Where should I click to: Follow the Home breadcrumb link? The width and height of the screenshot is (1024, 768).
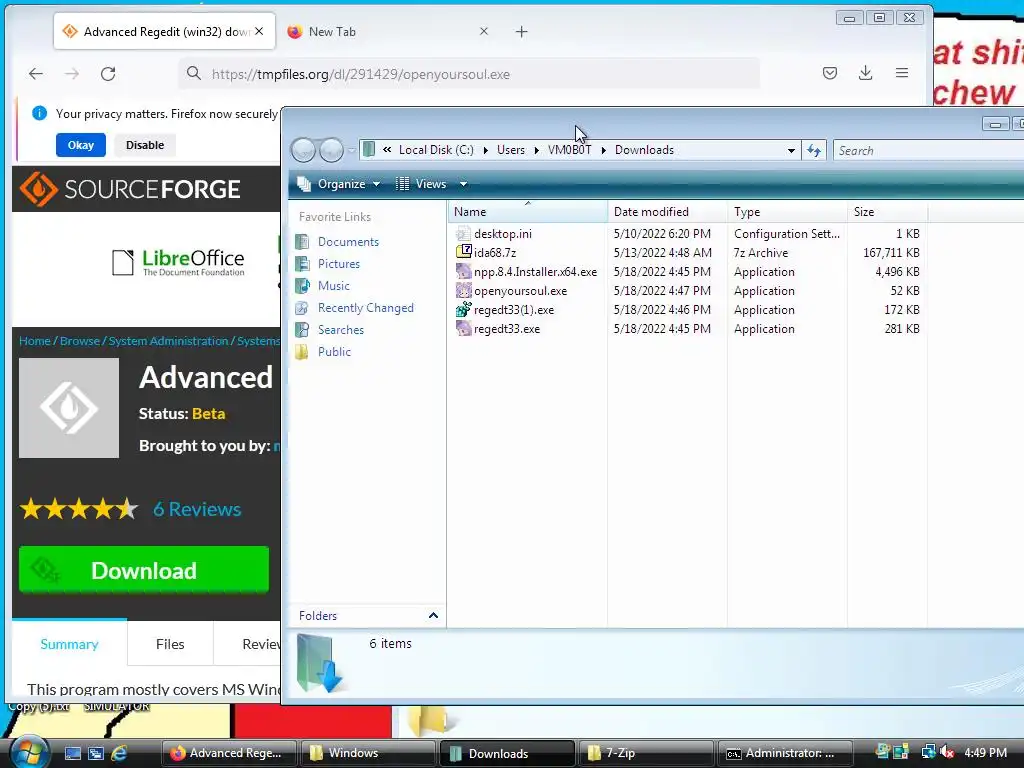[x=35, y=341]
